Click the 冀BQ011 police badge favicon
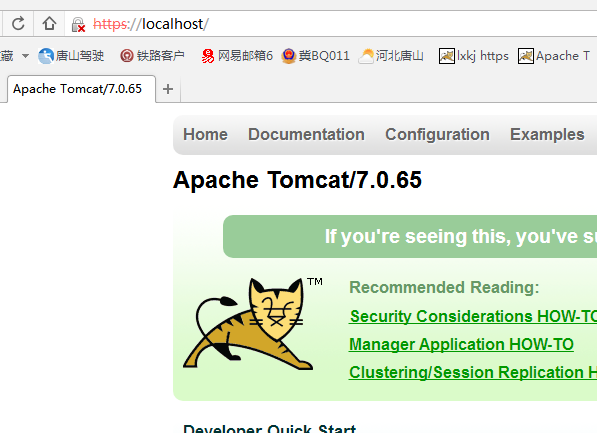The width and height of the screenshot is (597, 433). (x=289, y=56)
